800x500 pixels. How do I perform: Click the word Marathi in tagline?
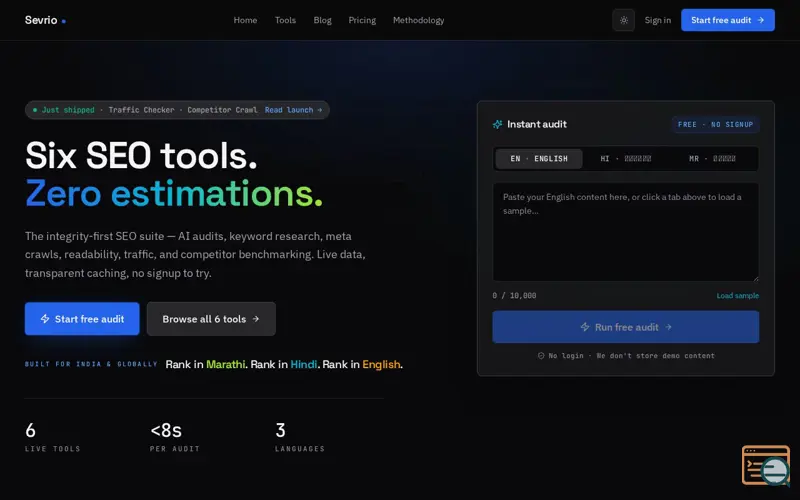pos(226,364)
